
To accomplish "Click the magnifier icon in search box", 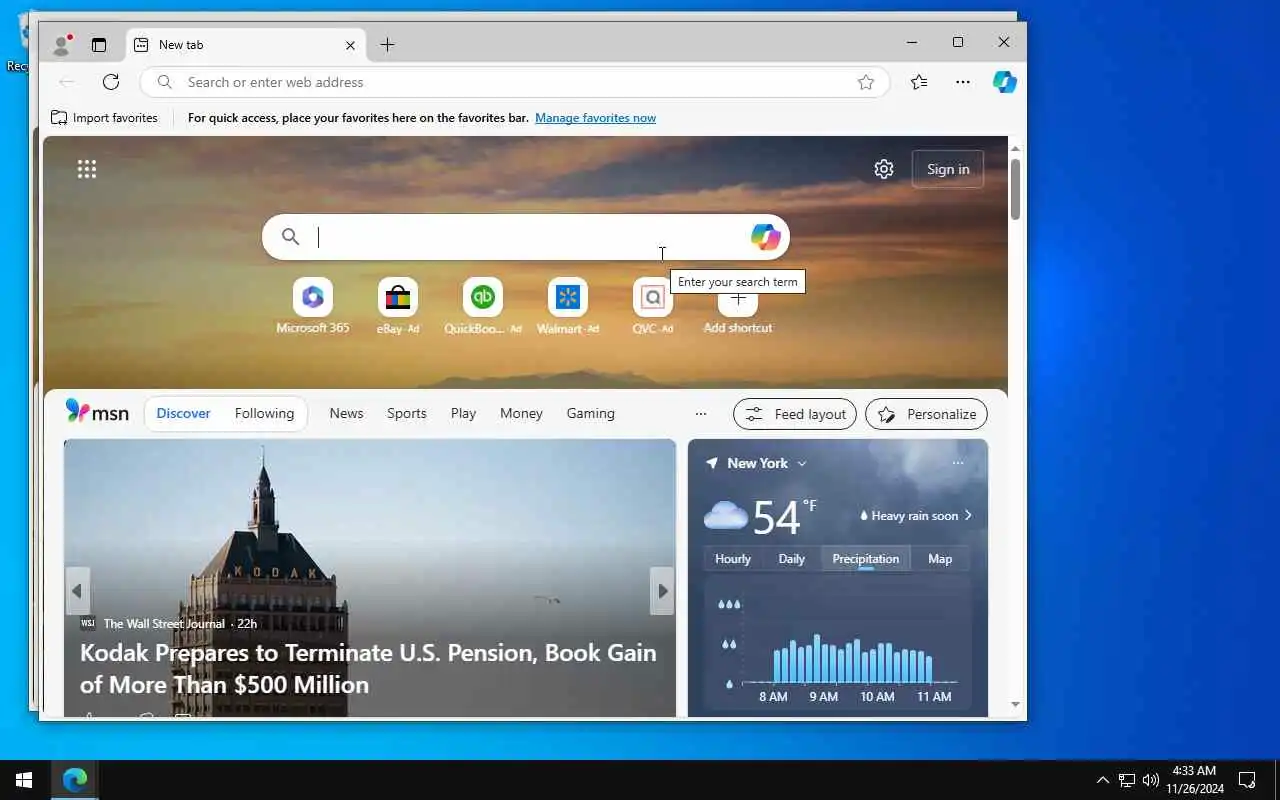I will (290, 237).
